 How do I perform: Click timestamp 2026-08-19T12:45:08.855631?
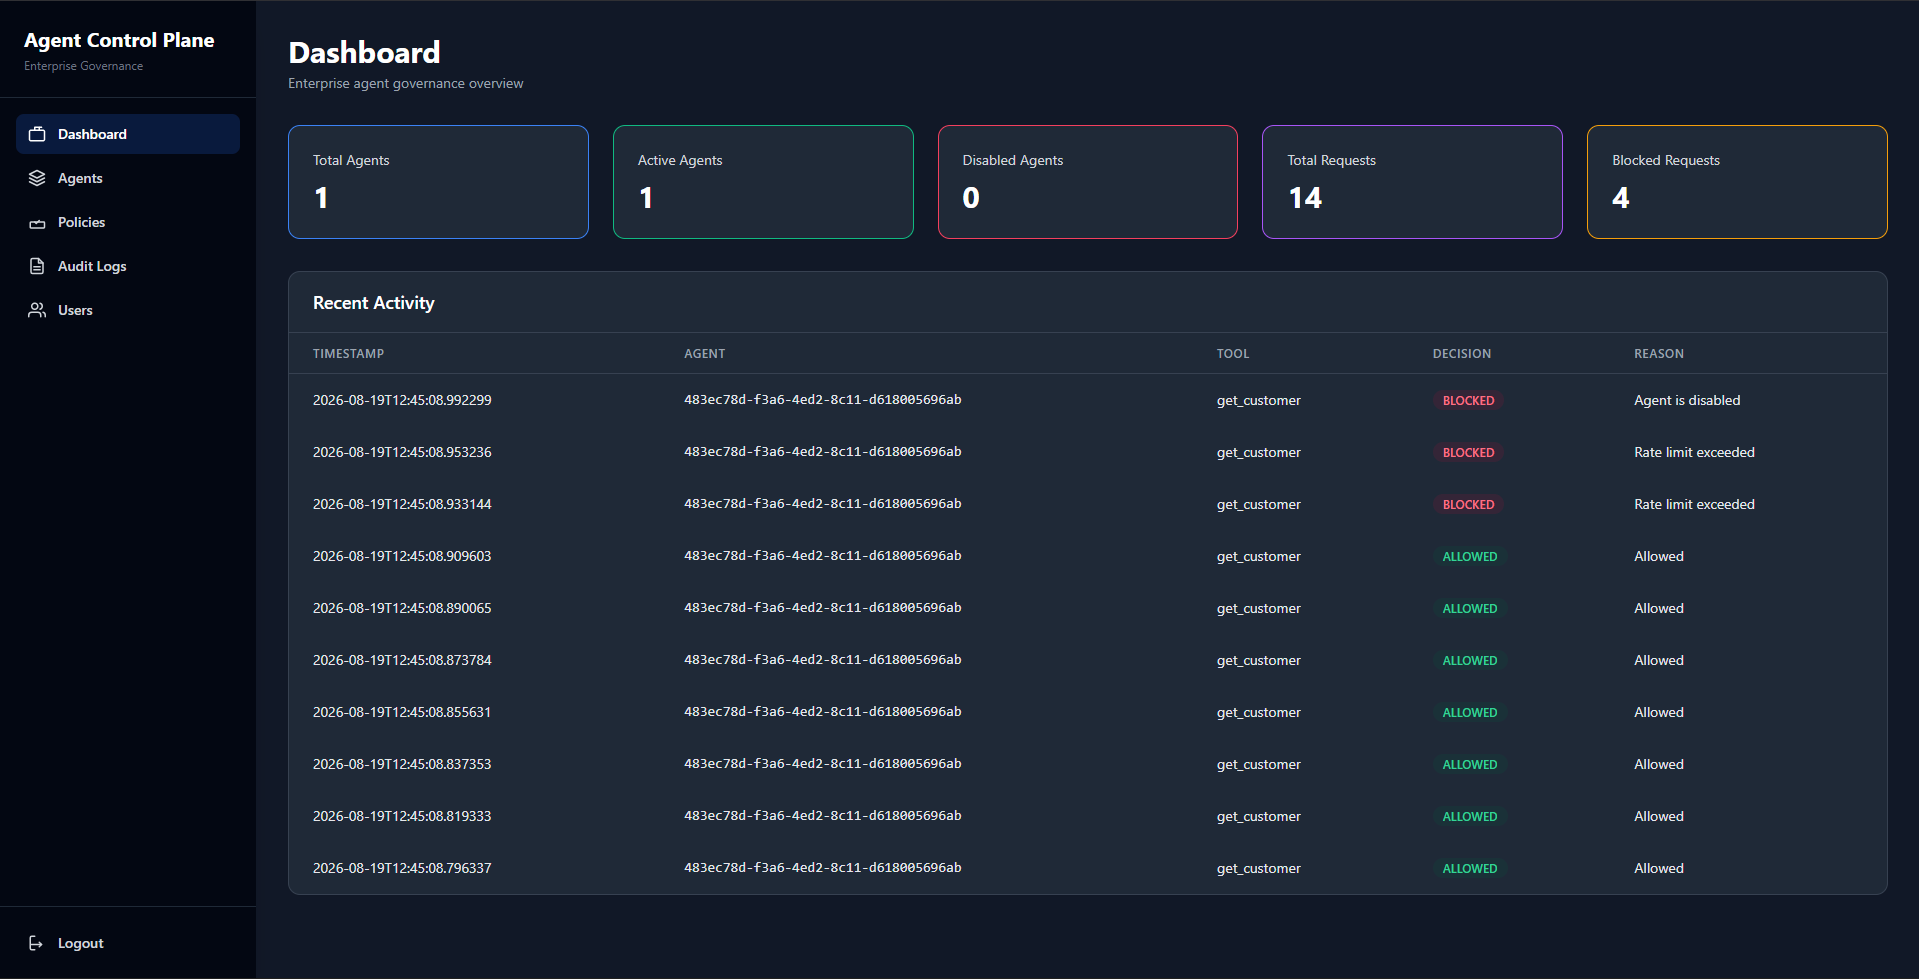pos(402,712)
